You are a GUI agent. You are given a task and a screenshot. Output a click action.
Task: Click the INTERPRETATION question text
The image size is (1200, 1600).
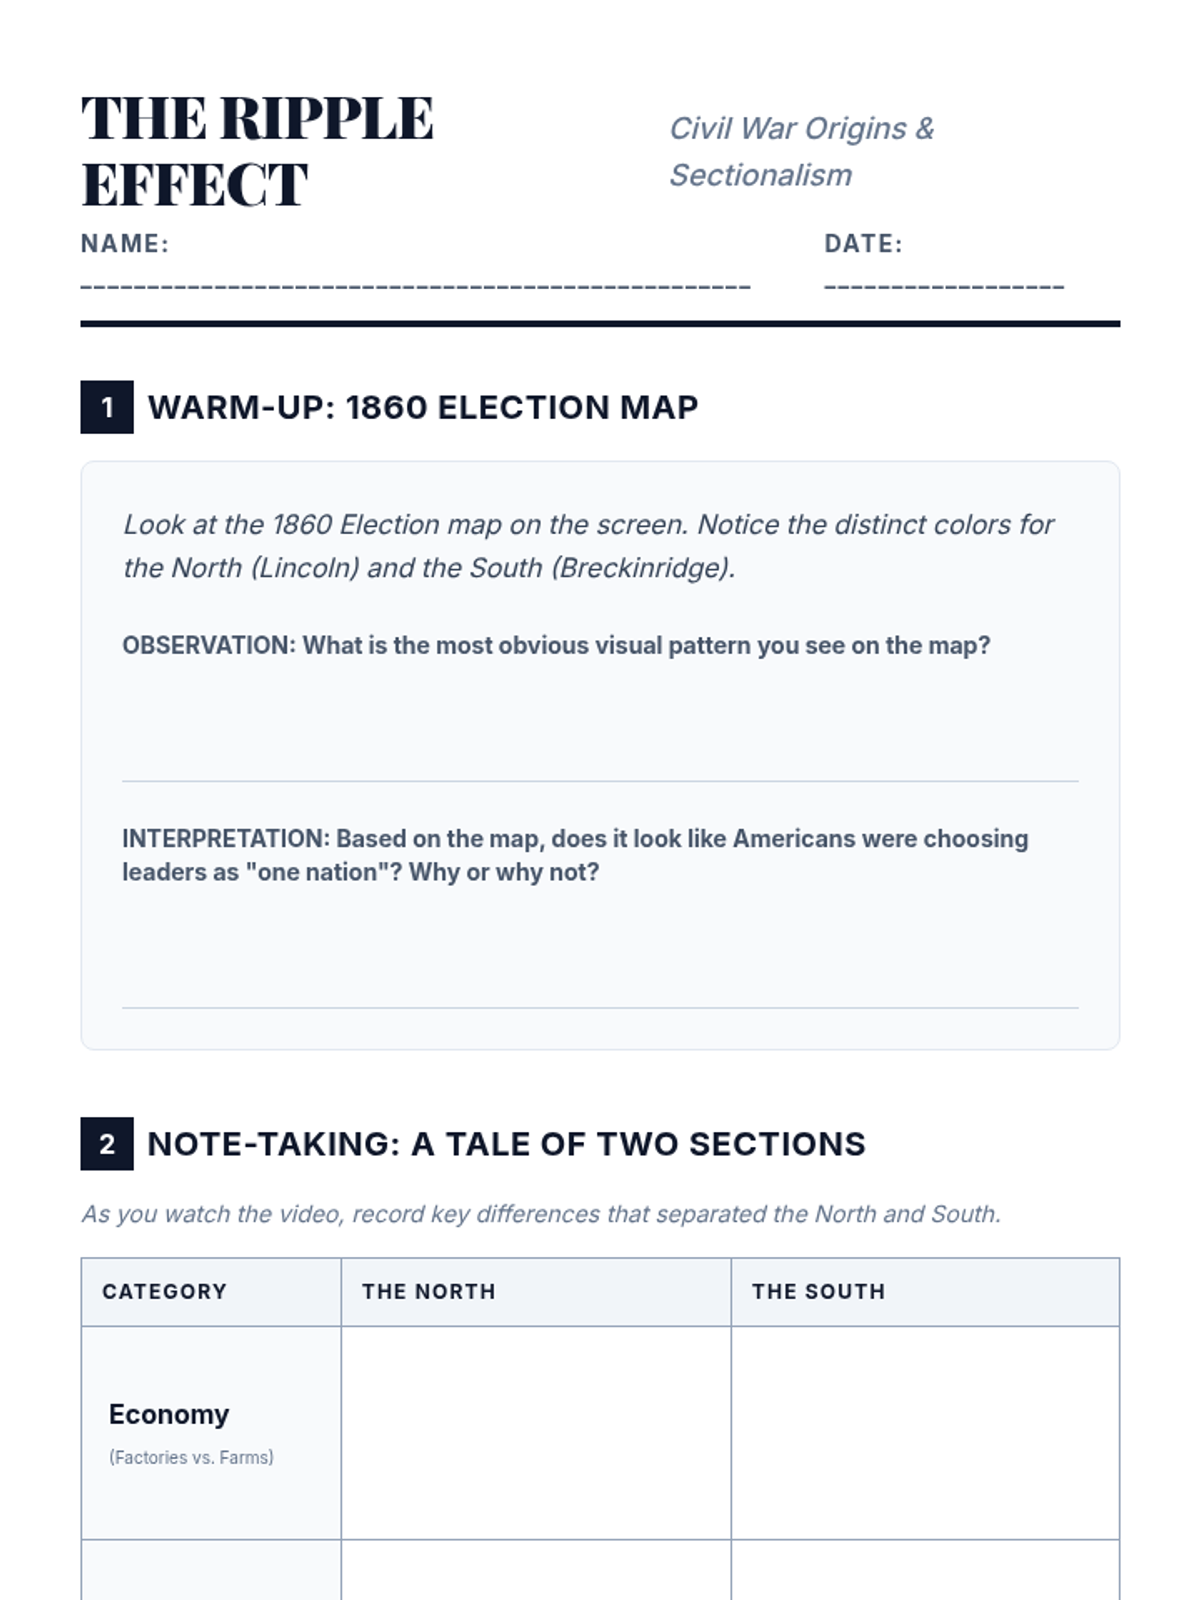click(x=575, y=855)
